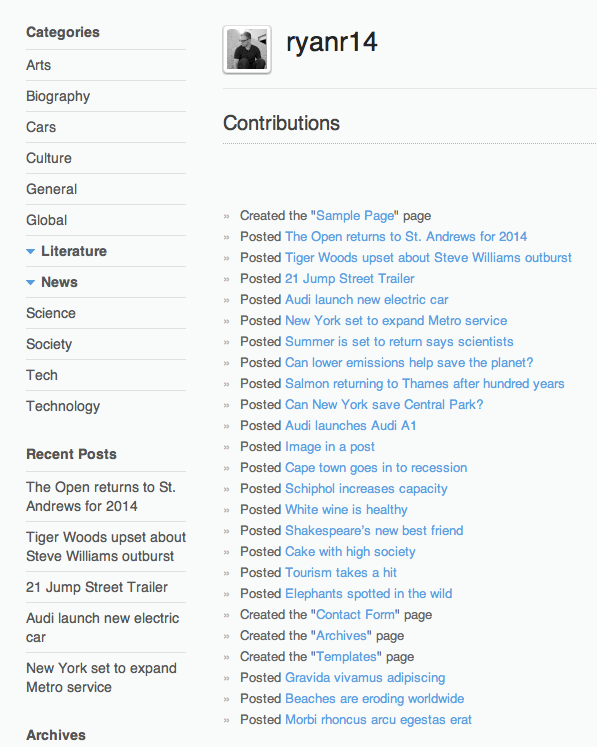Select the Cars category
The width and height of the screenshot is (597, 747).
pyautogui.click(x=41, y=127)
